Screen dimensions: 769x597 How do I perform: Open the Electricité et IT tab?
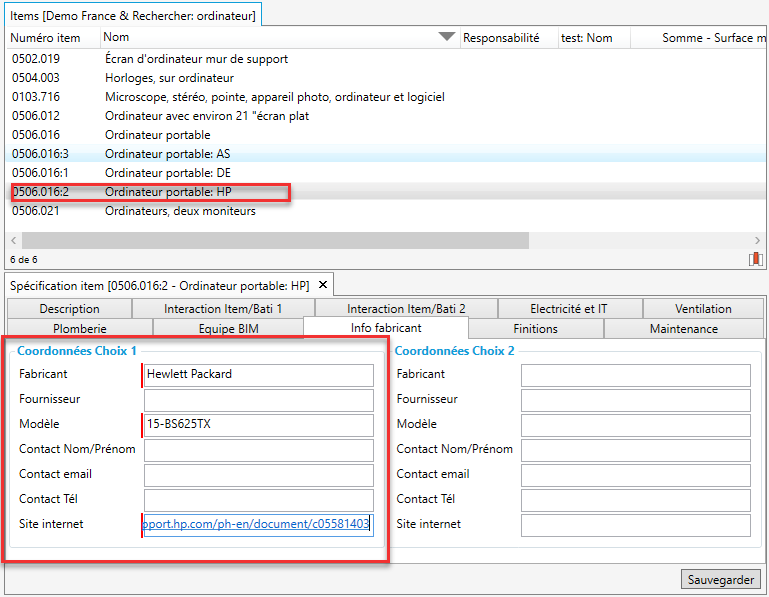click(569, 309)
